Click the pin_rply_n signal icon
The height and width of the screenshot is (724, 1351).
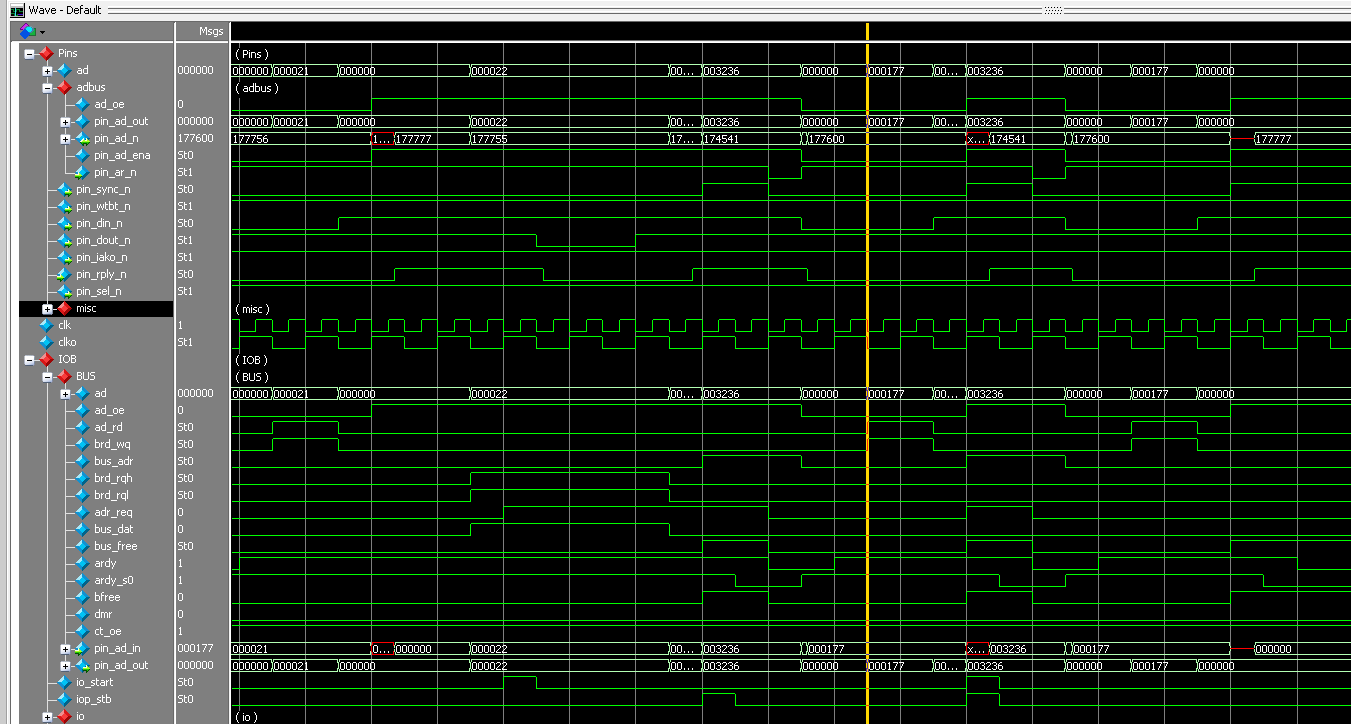coord(64,274)
